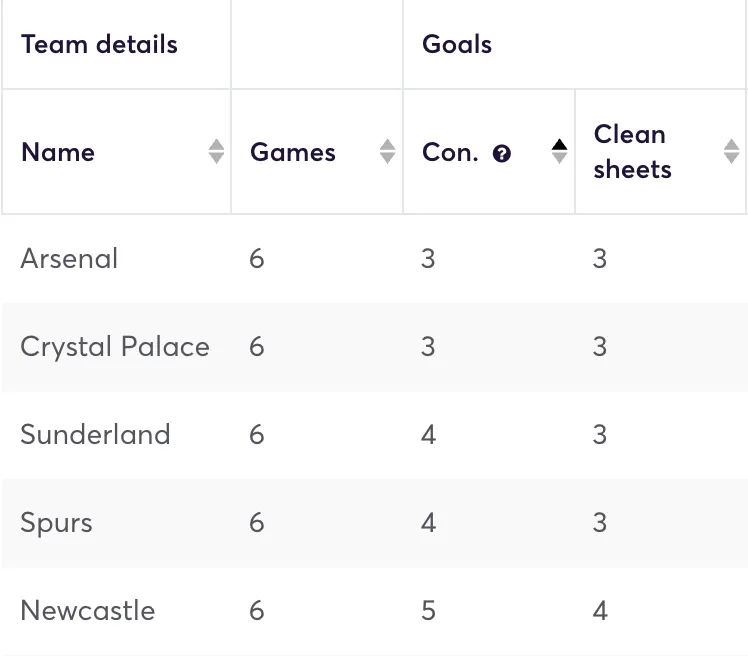The height and width of the screenshot is (656, 748).
Task: Sort by Clean sheets column arrows
Action: (731, 152)
